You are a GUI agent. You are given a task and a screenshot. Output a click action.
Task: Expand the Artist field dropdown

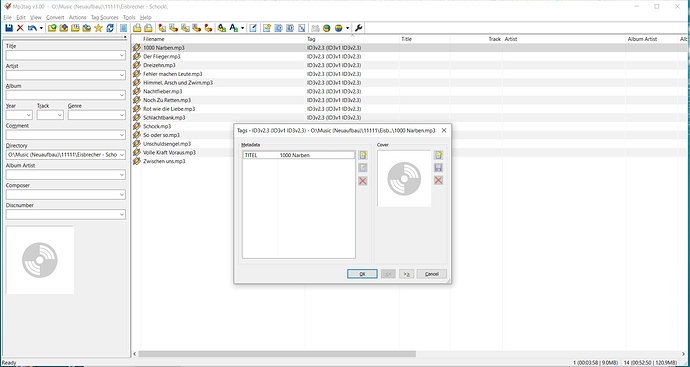pos(121,75)
